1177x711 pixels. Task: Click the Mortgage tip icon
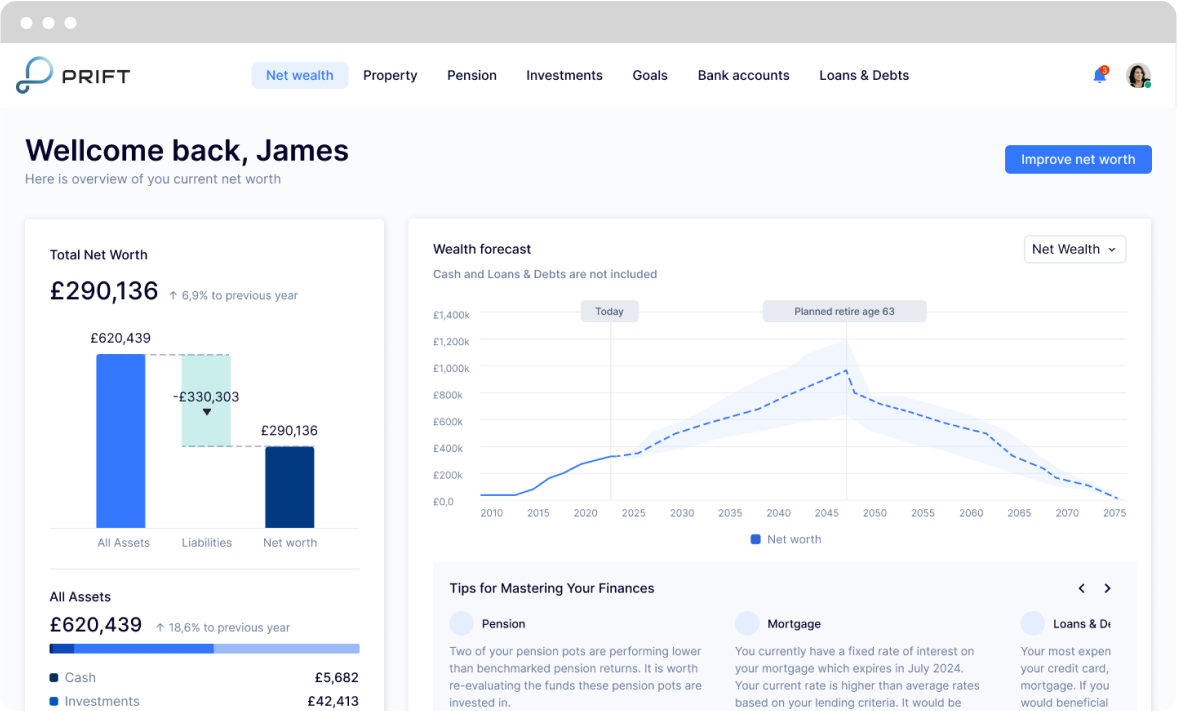[747, 623]
